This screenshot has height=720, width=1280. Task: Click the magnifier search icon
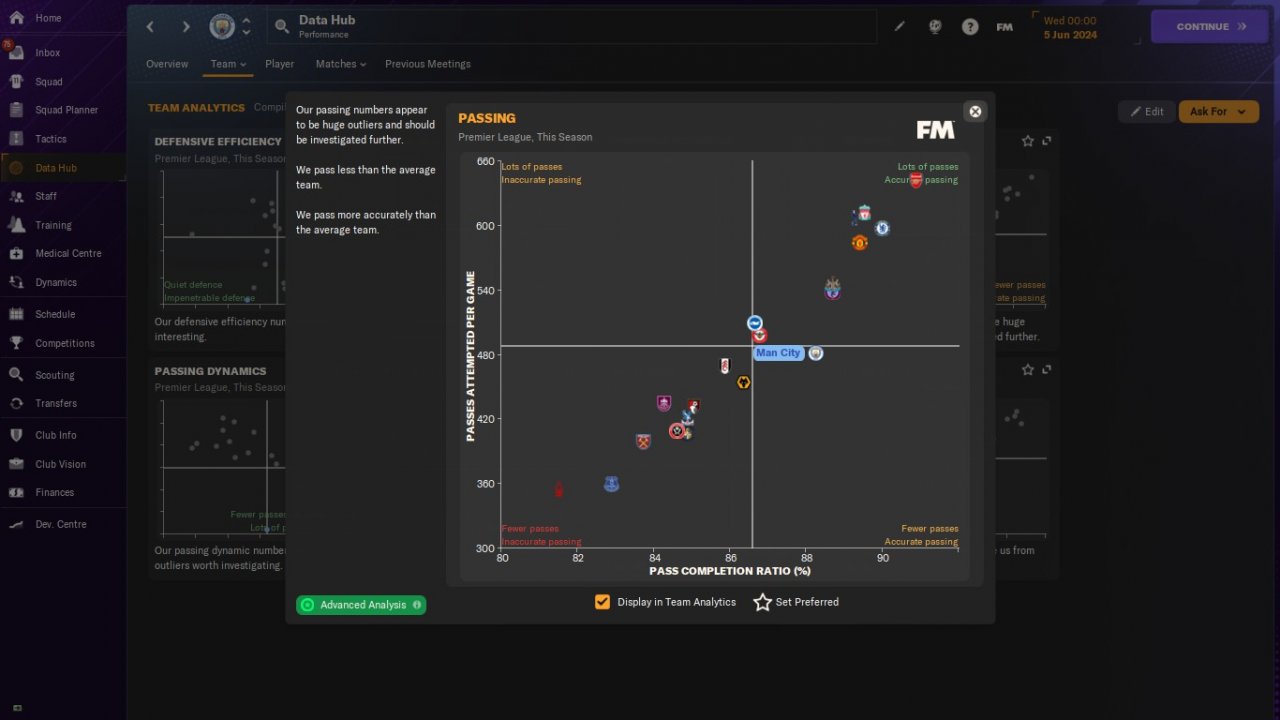pos(282,27)
